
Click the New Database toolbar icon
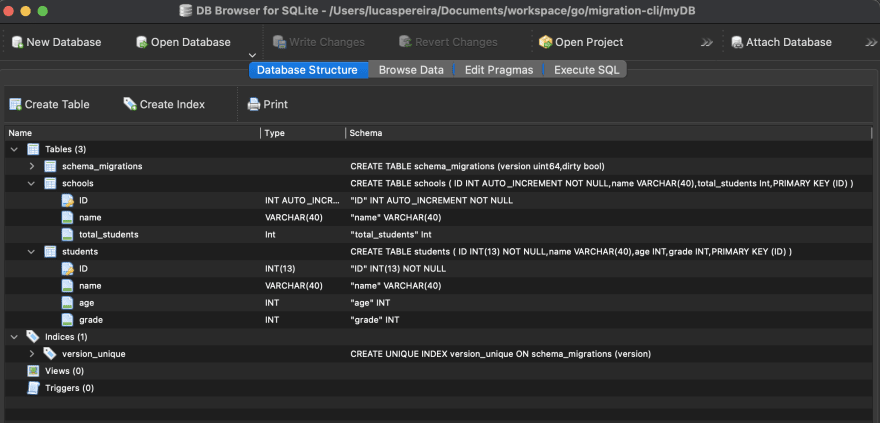pos(17,42)
